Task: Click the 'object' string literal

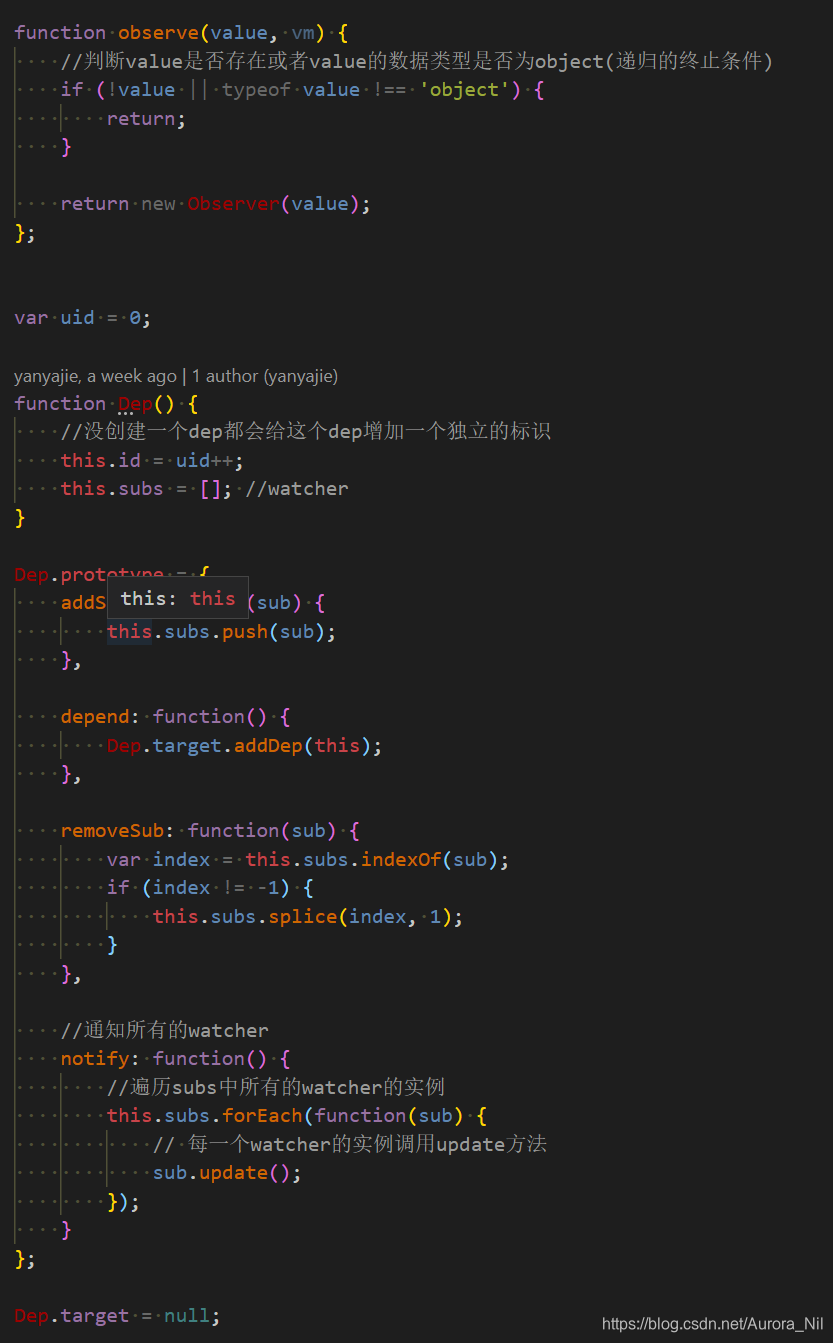Action: [465, 89]
